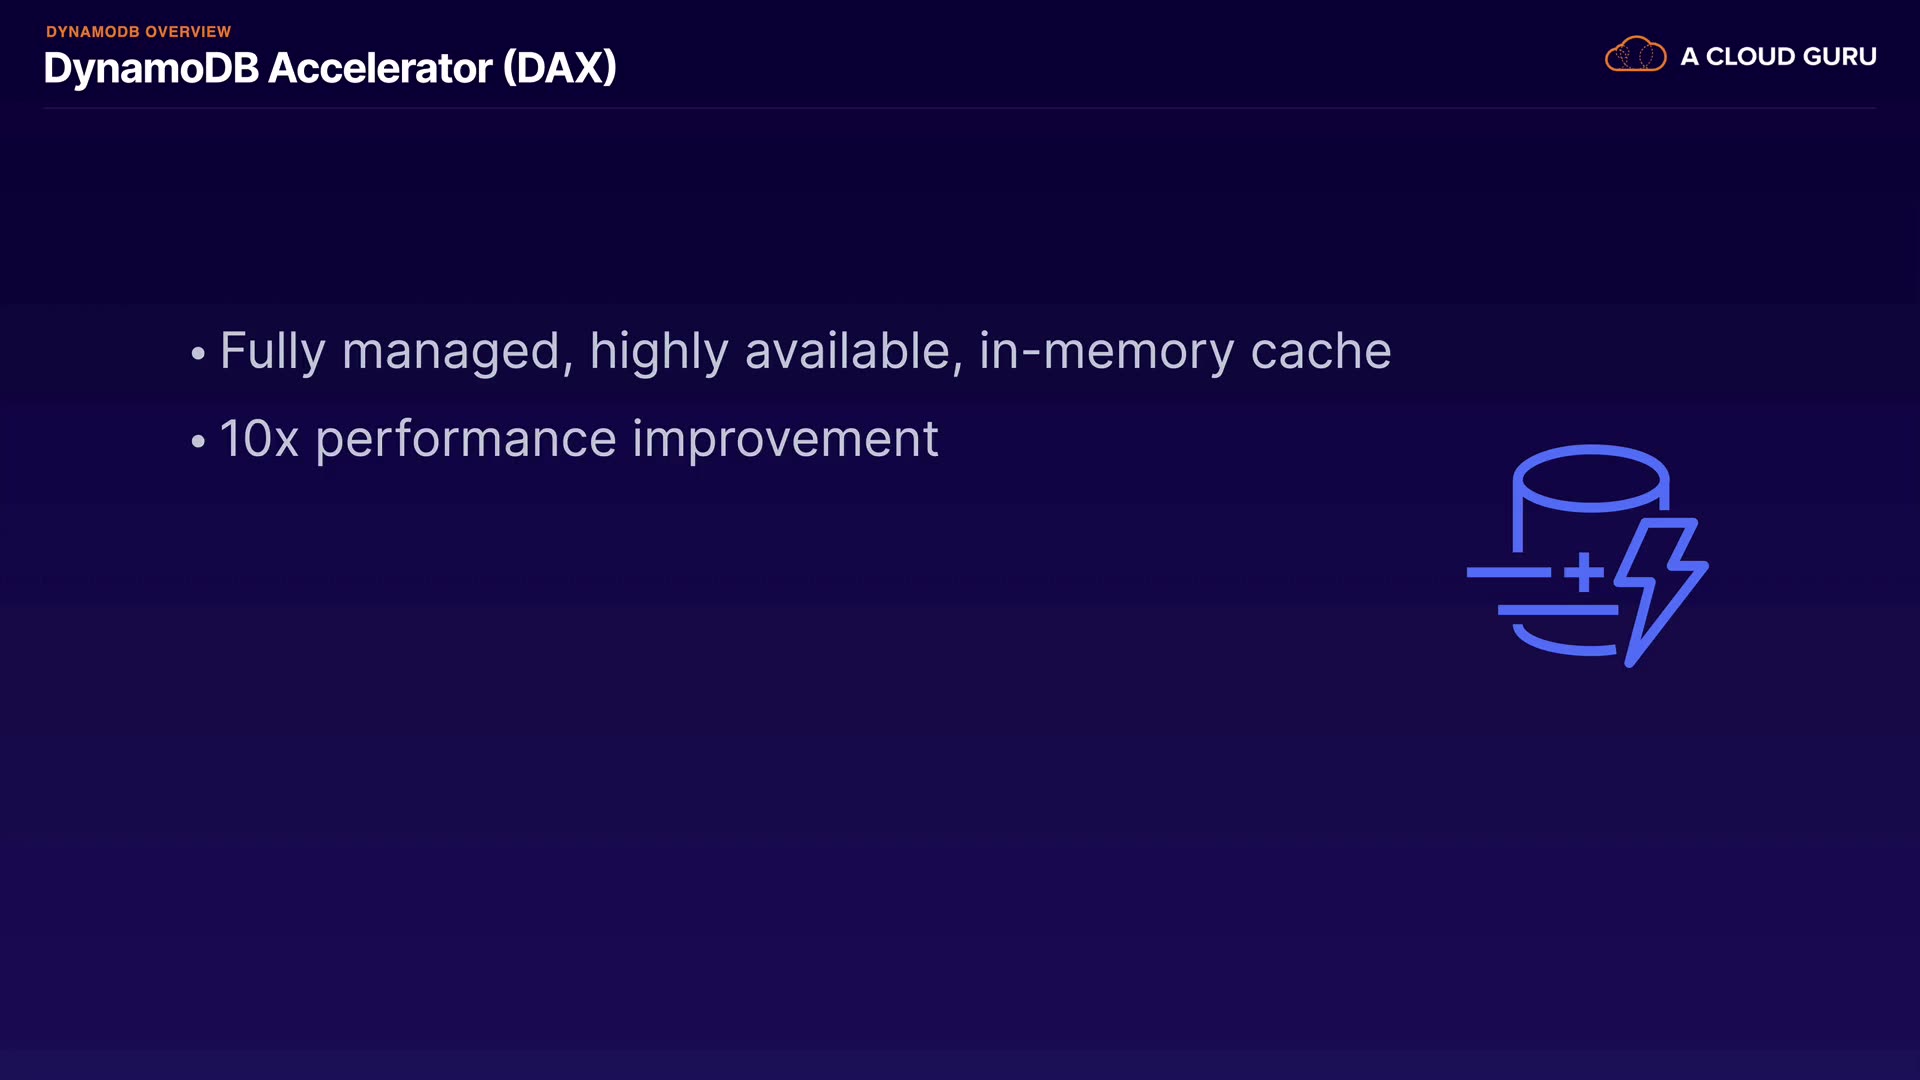Click the "A CLOUD GURU" brand text
1920x1080 pixels.
pos(1778,57)
